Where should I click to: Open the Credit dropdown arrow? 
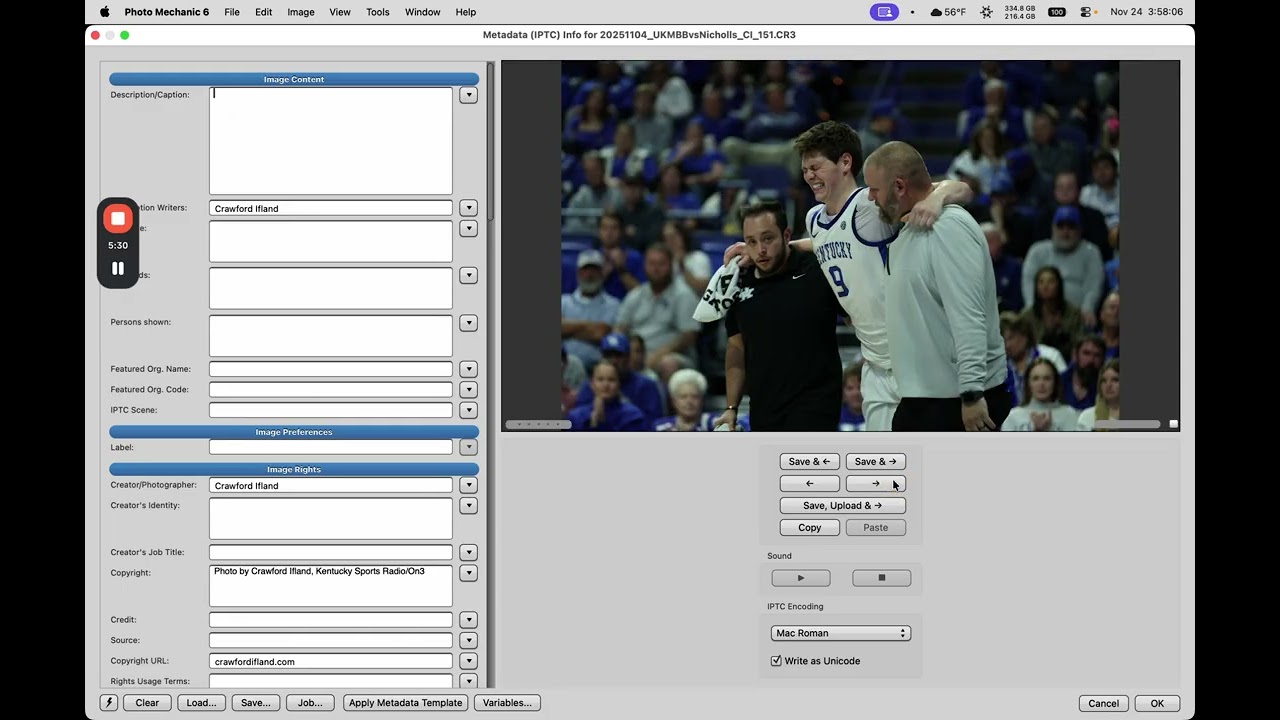tap(468, 620)
